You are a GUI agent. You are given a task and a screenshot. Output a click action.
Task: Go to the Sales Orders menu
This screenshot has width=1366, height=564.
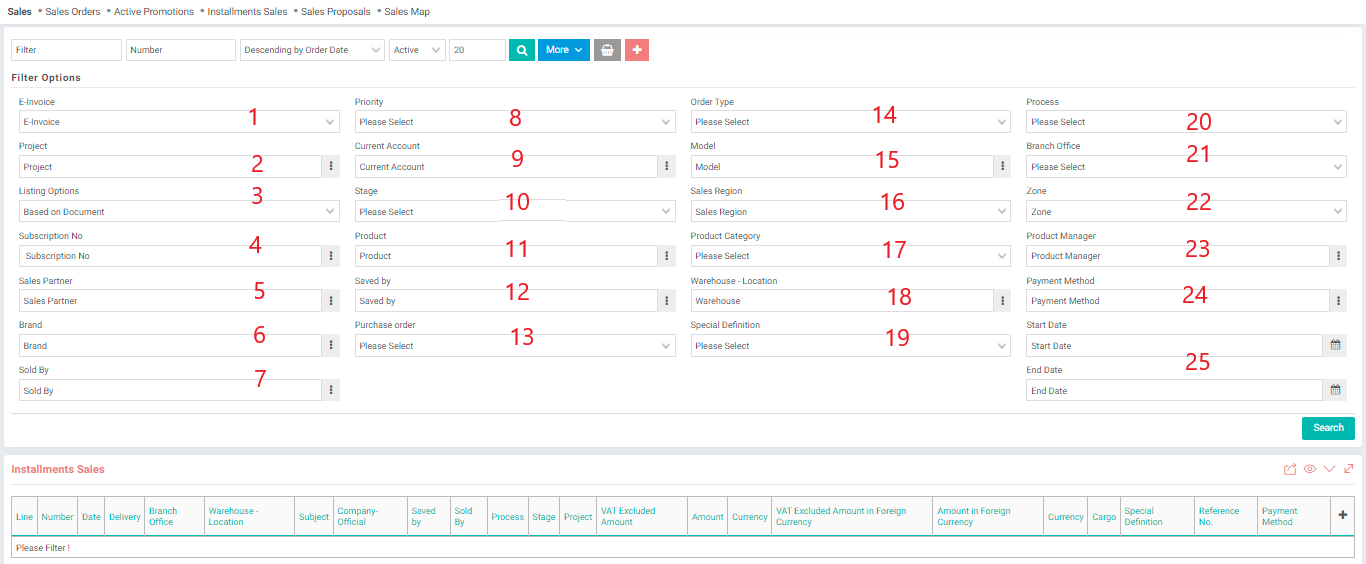pyautogui.click(x=72, y=12)
